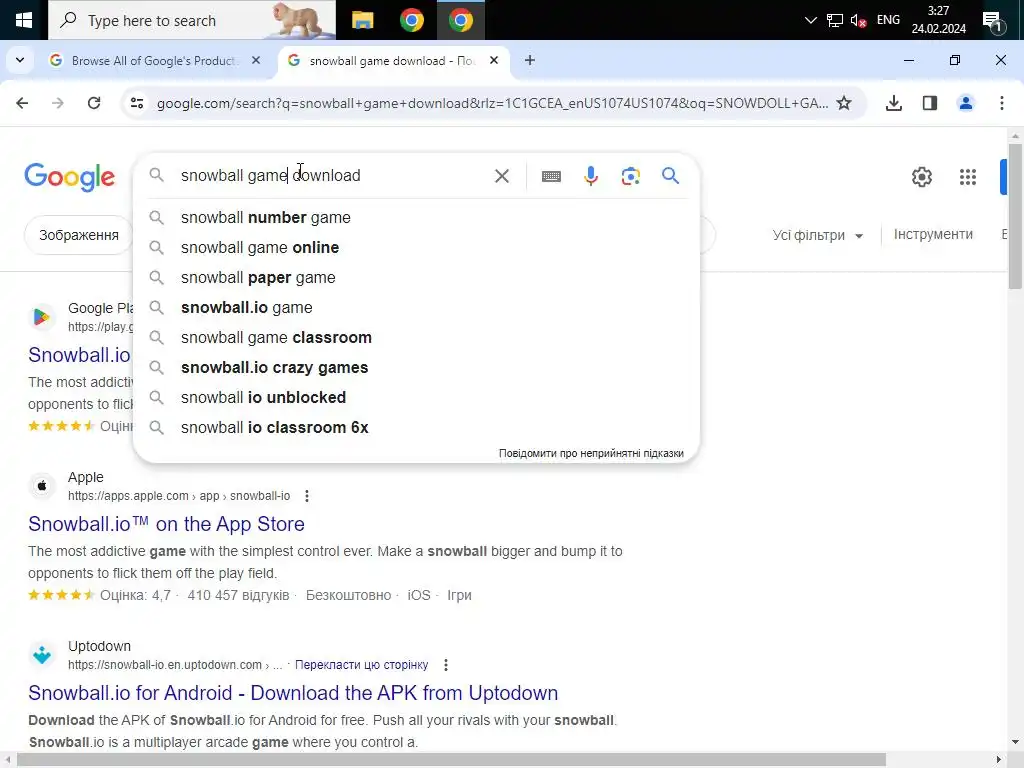1024x768 pixels.
Task: Go to the Google homepage logo
Action: pos(69,177)
